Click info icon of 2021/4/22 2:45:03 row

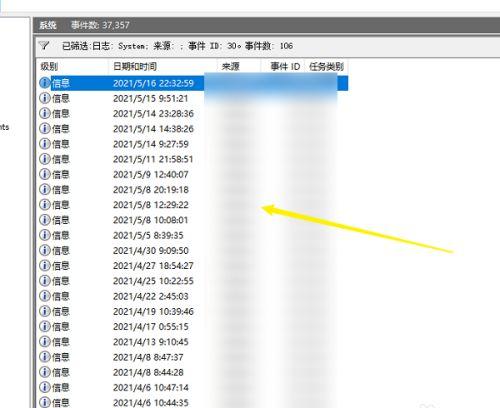click(x=45, y=296)
